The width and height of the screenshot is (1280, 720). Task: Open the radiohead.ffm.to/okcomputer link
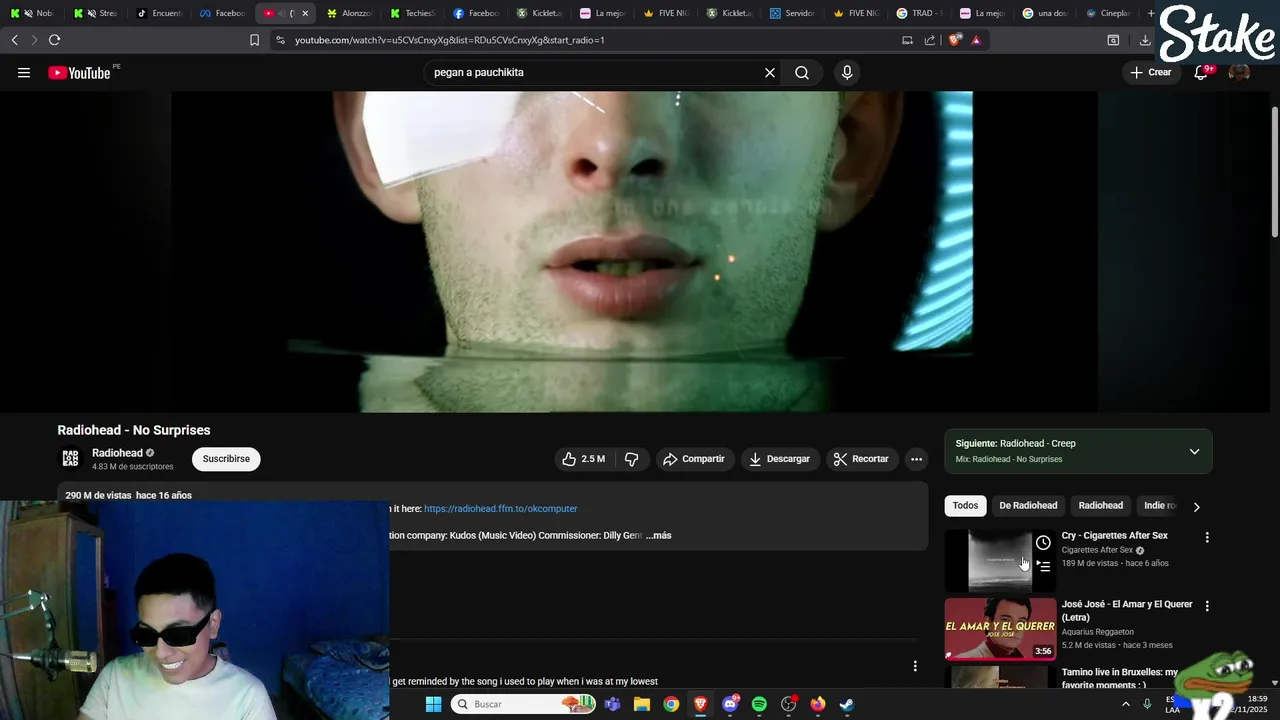[x=500, y=509]
